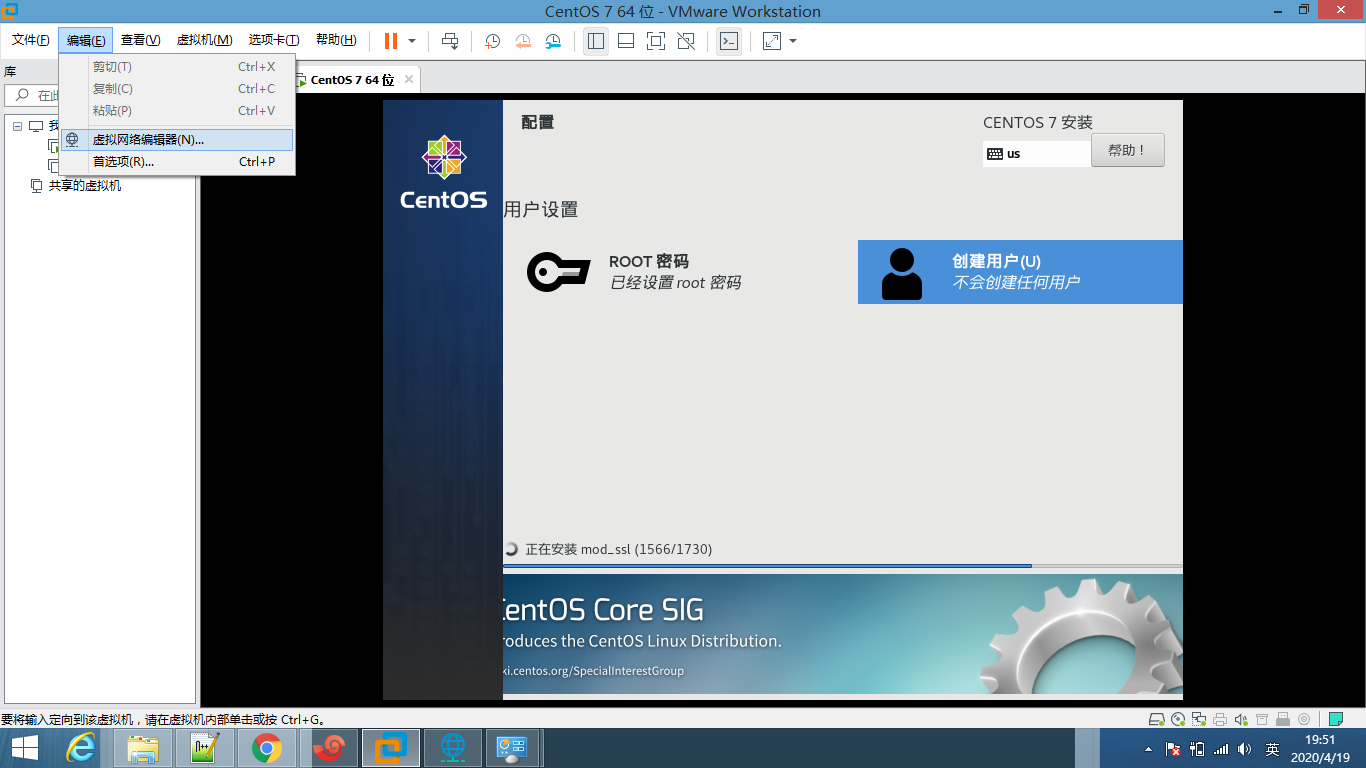
Task: Toggle the console view icon
Action: point(729,41)
